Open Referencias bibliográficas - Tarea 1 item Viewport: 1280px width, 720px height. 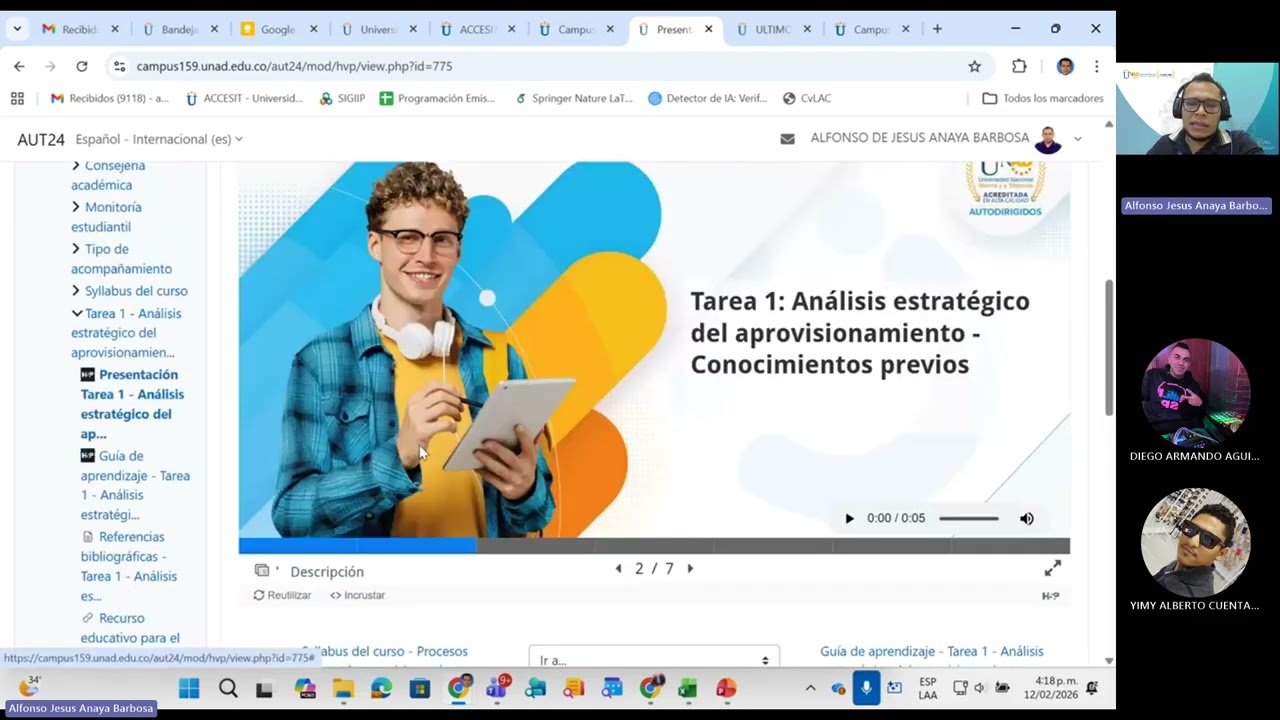128,566
